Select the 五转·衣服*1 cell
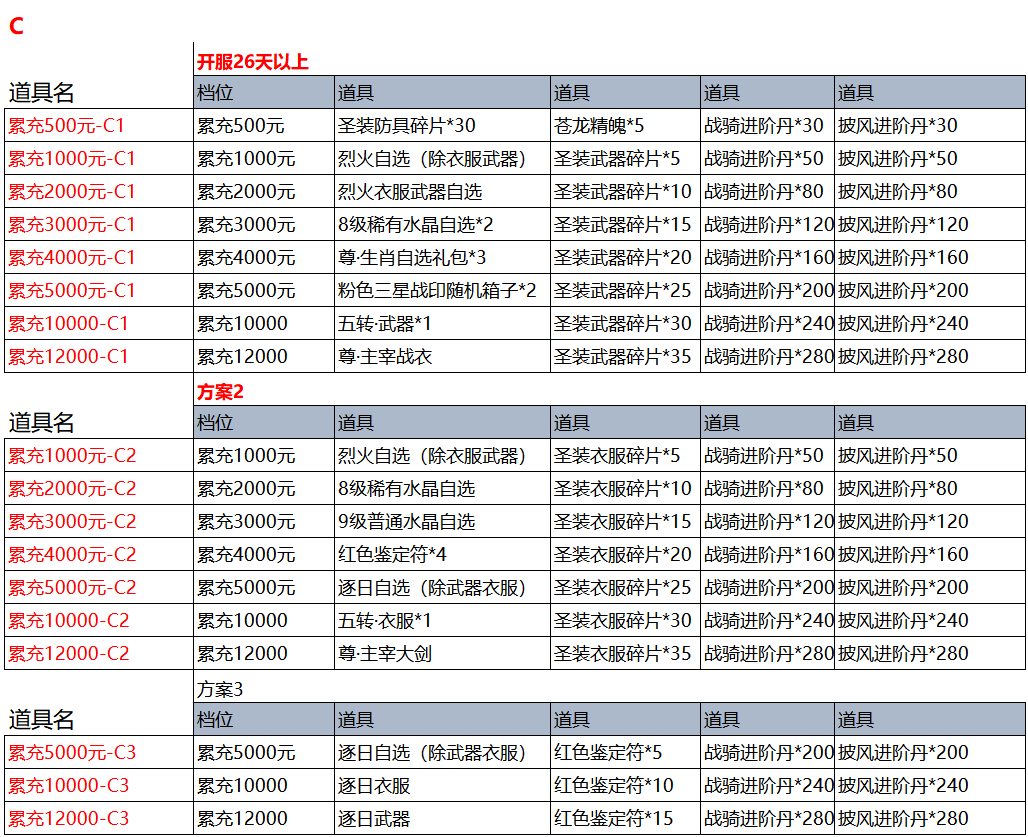 pyautogui.click(x=385, y=621)
